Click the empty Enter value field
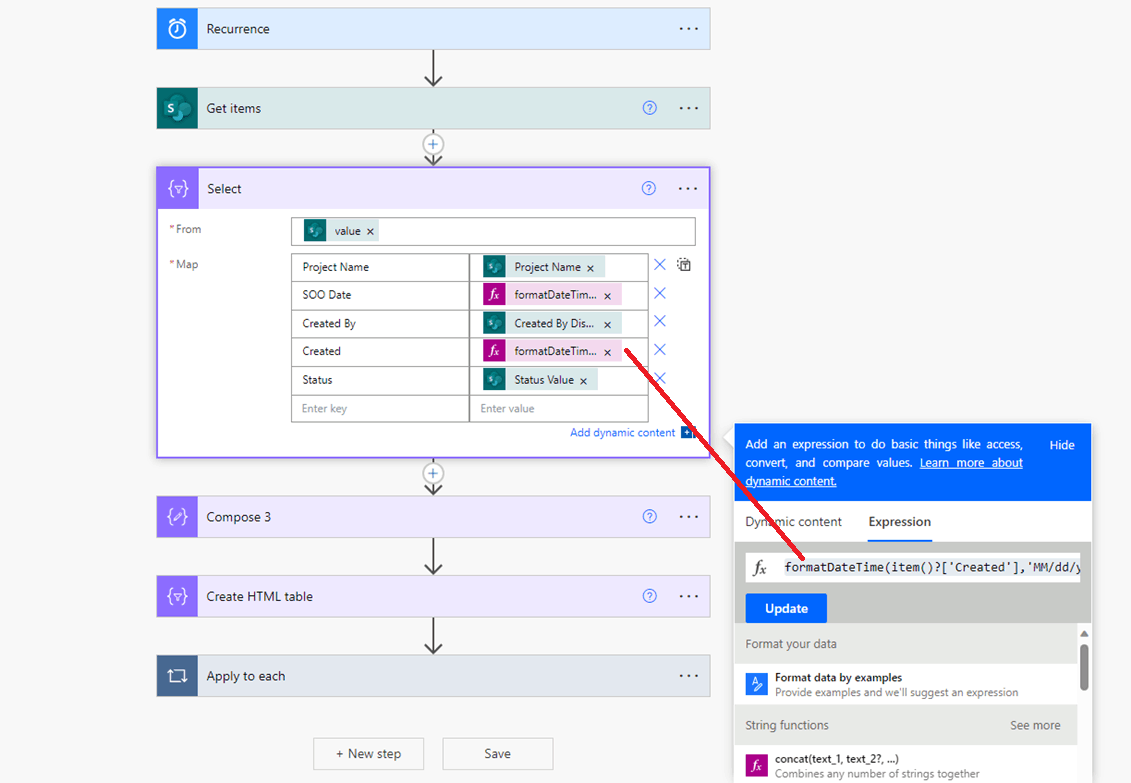1131x783 pixels. click(559, 409)
